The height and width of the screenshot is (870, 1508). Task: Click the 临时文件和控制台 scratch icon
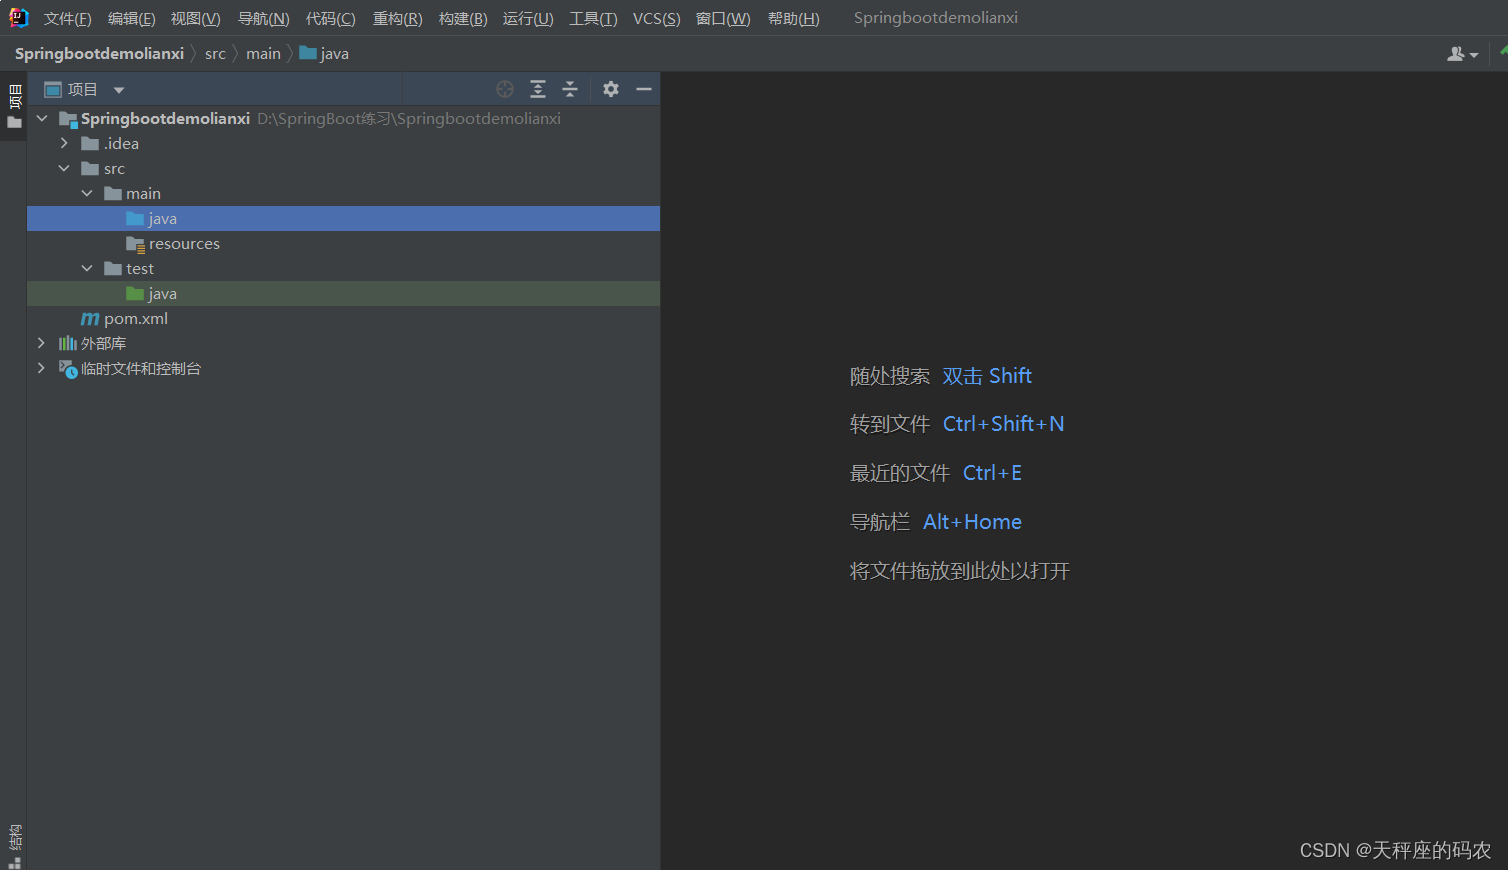(x=68, y=369)
